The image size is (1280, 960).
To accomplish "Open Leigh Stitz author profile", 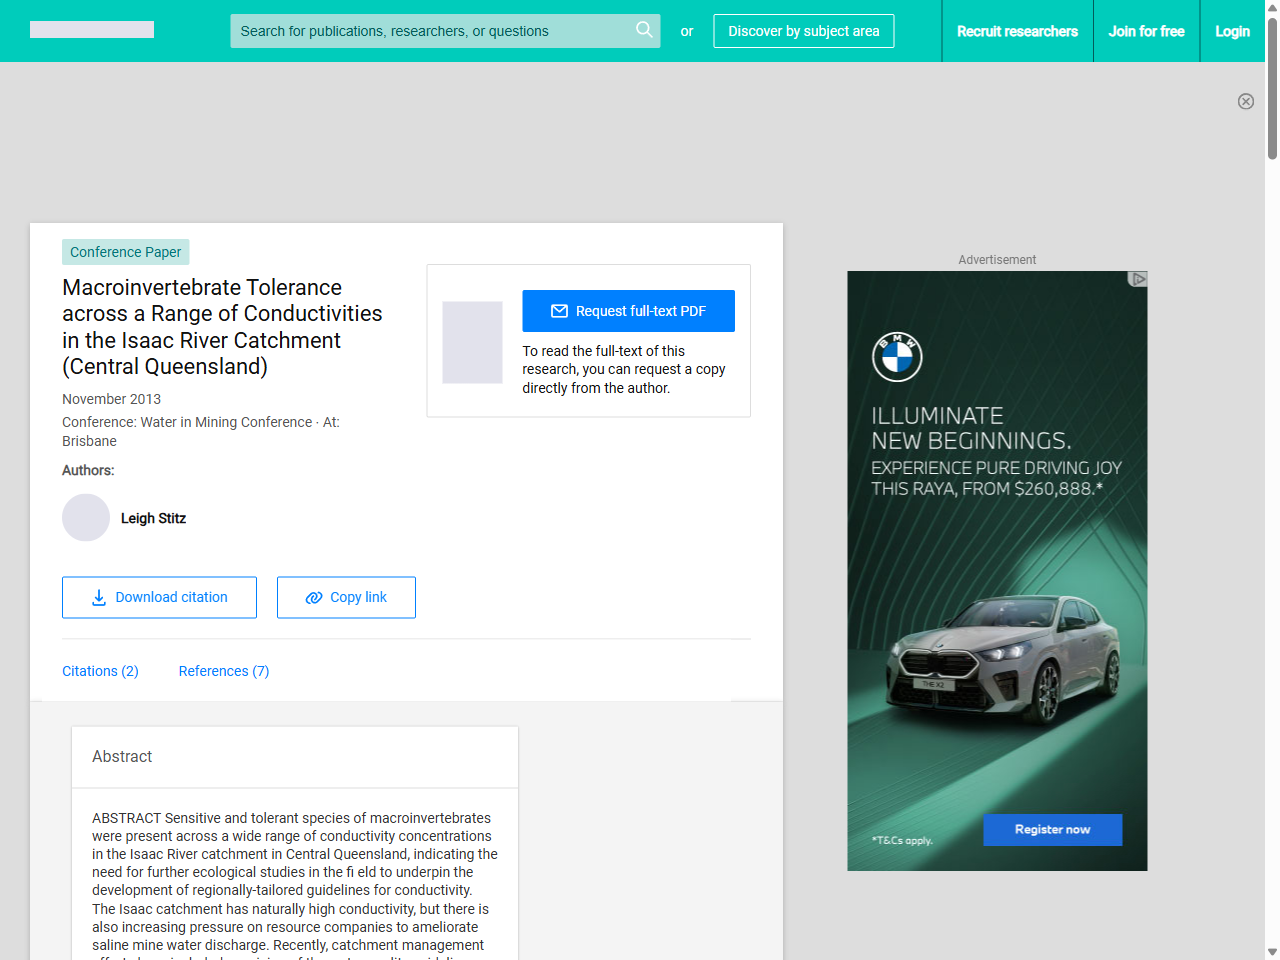I will 153,518.
